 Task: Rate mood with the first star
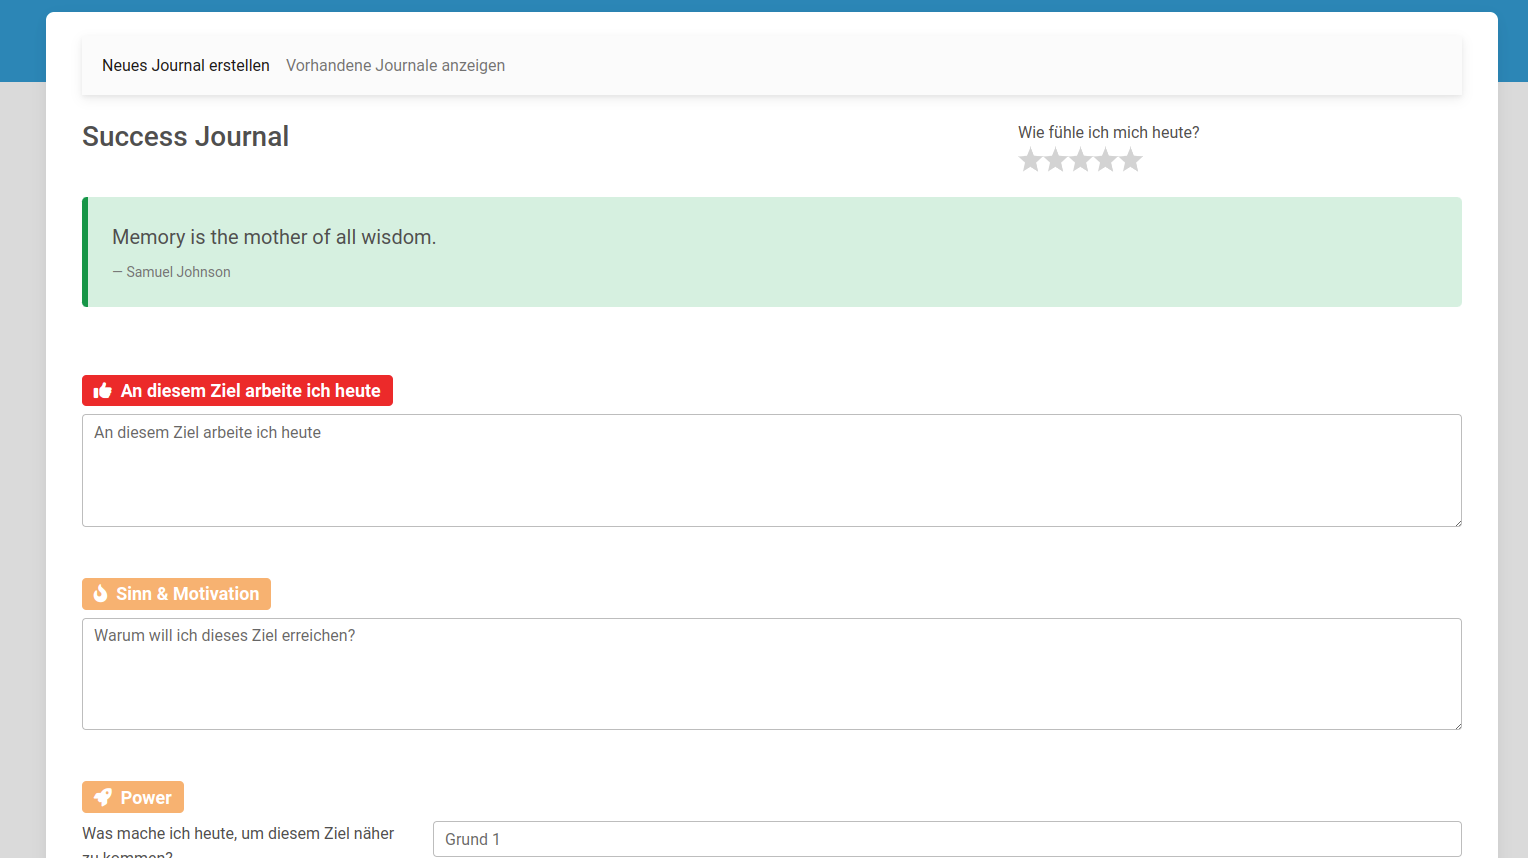point(1030,160)
